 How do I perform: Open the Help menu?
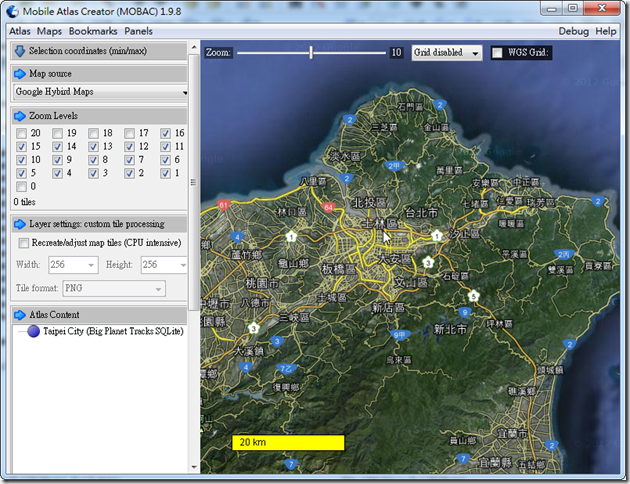(x=605, y=31)
